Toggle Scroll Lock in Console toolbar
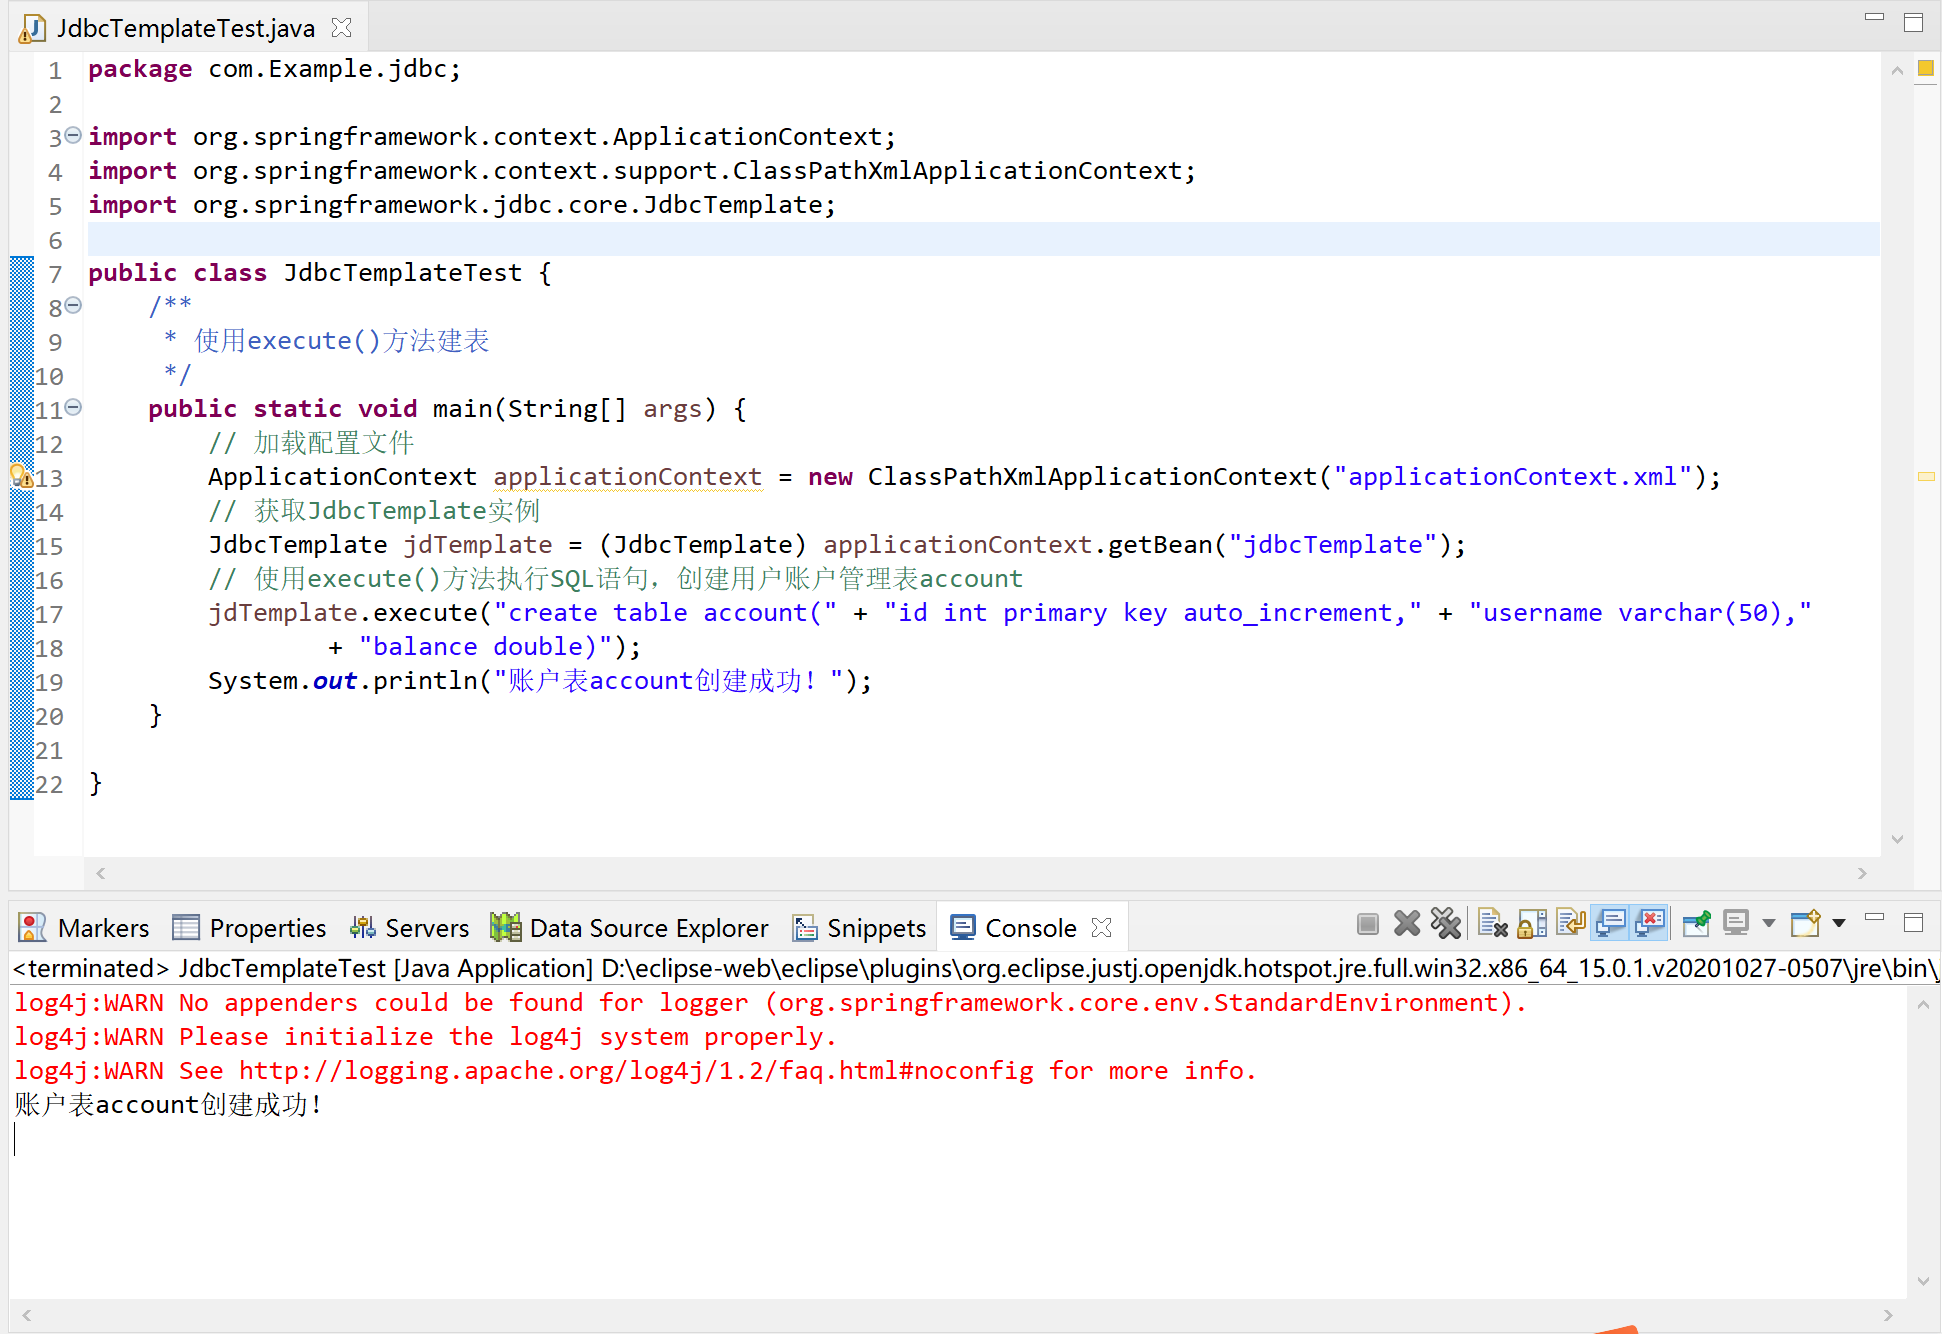 click(x=1532, y=925)
